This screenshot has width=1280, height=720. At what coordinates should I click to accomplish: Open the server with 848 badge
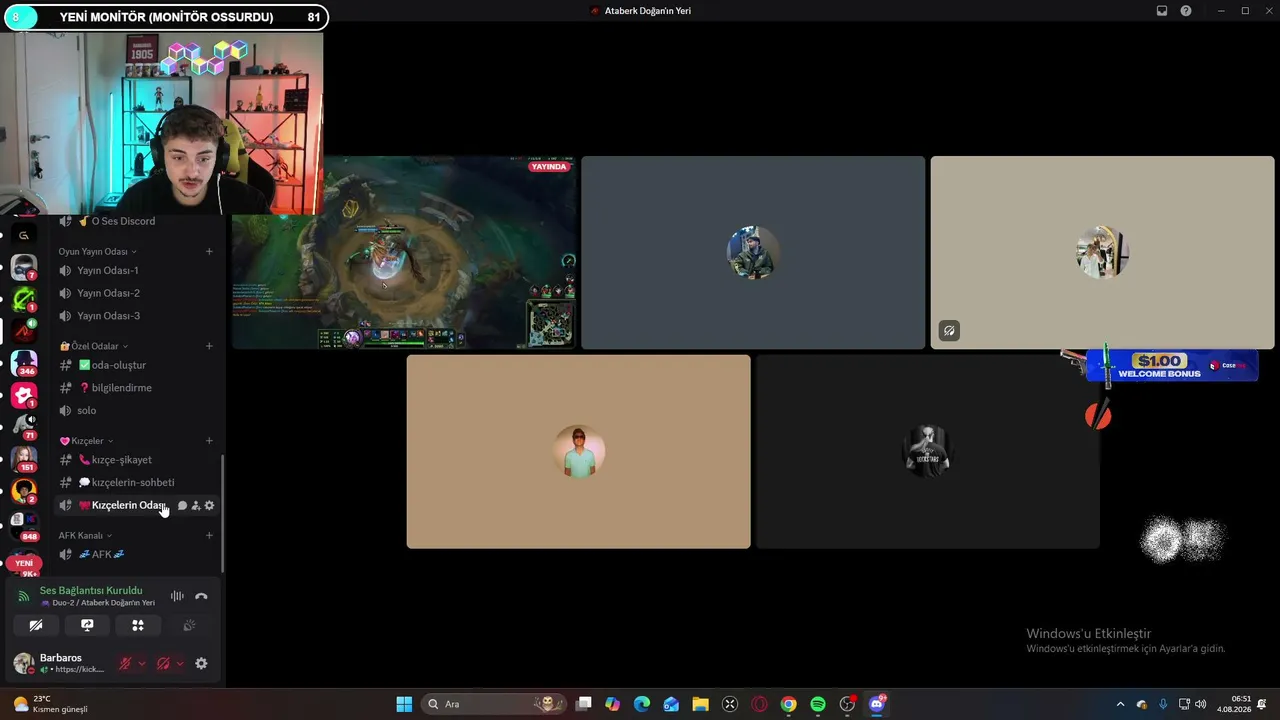coord(24,524)
